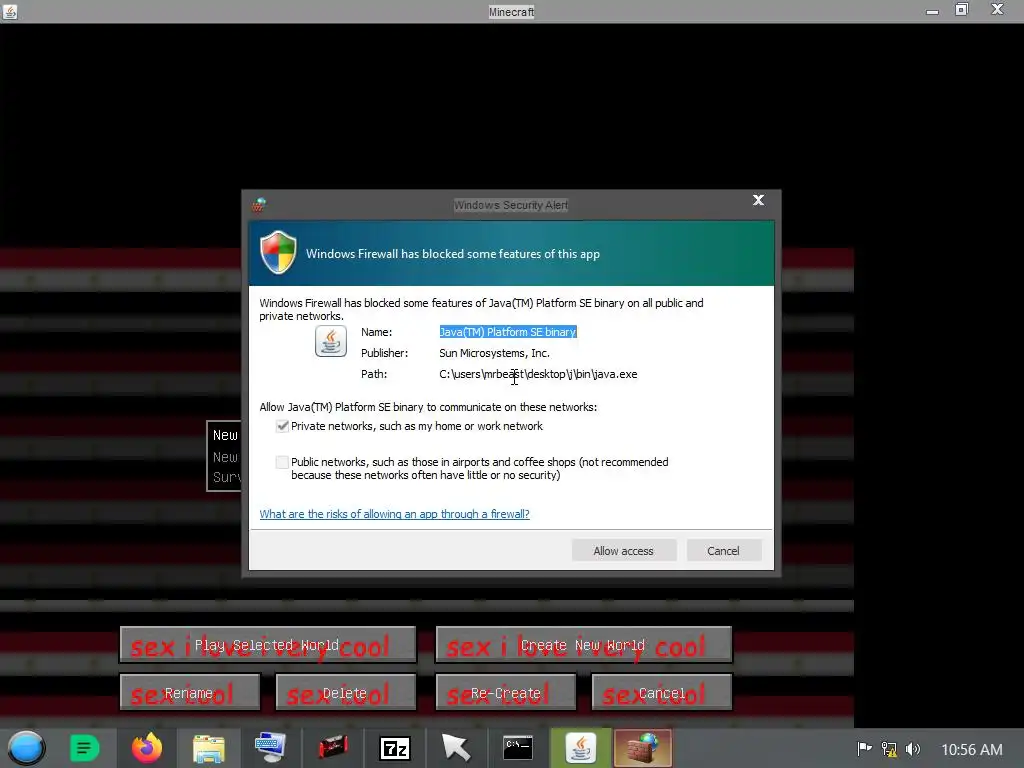Click the firewall icon in Security Alert title bar

(x=259, y=205)
